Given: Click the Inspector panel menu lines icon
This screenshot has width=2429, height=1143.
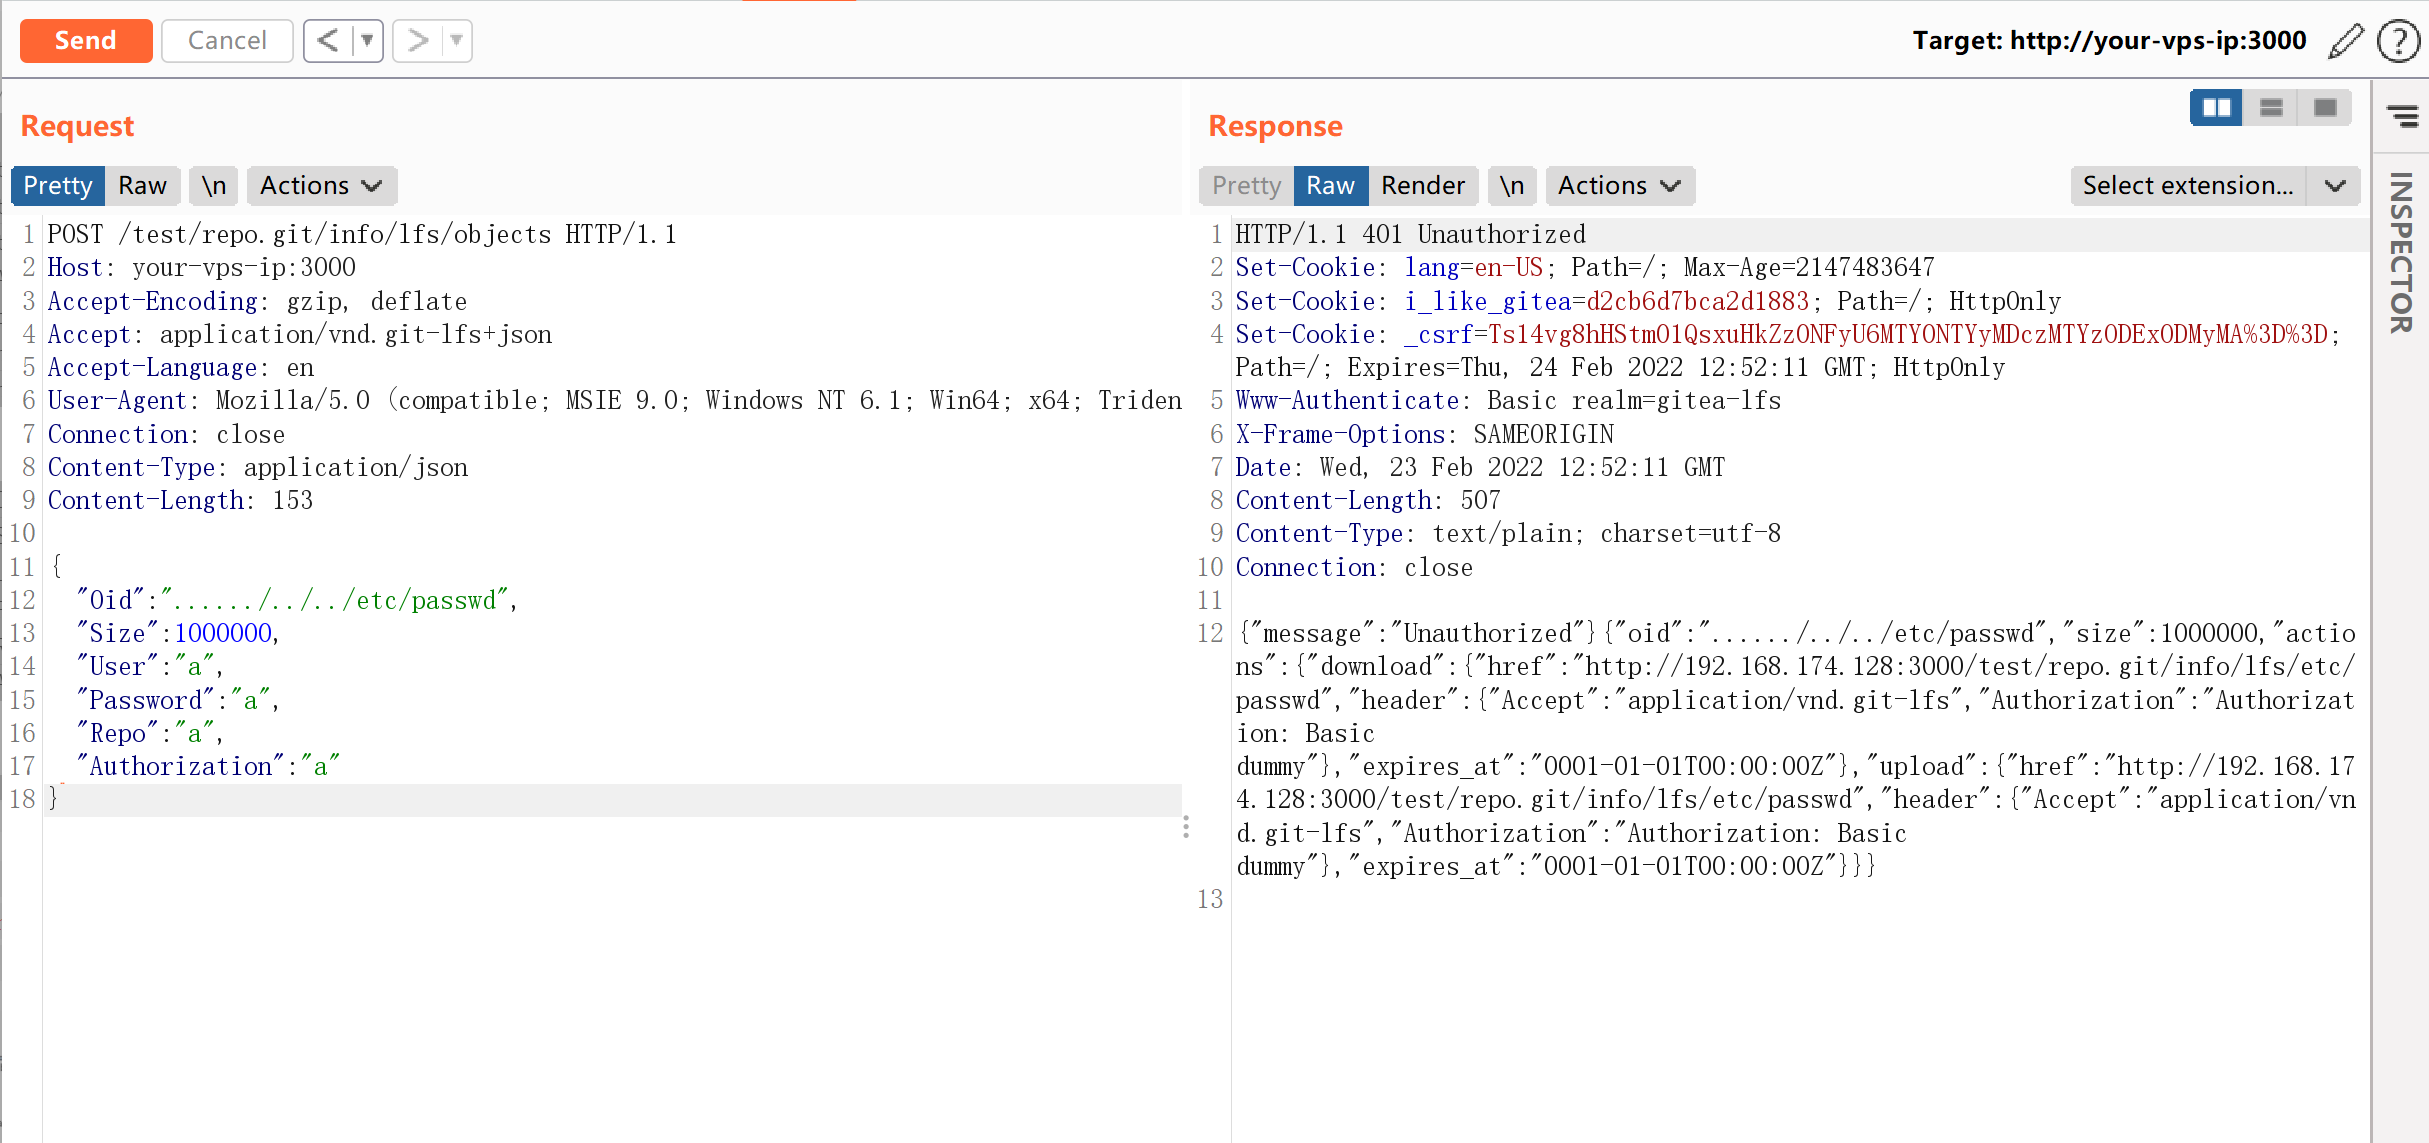Looking at the screenshot, I should (x=2402, y=116).
